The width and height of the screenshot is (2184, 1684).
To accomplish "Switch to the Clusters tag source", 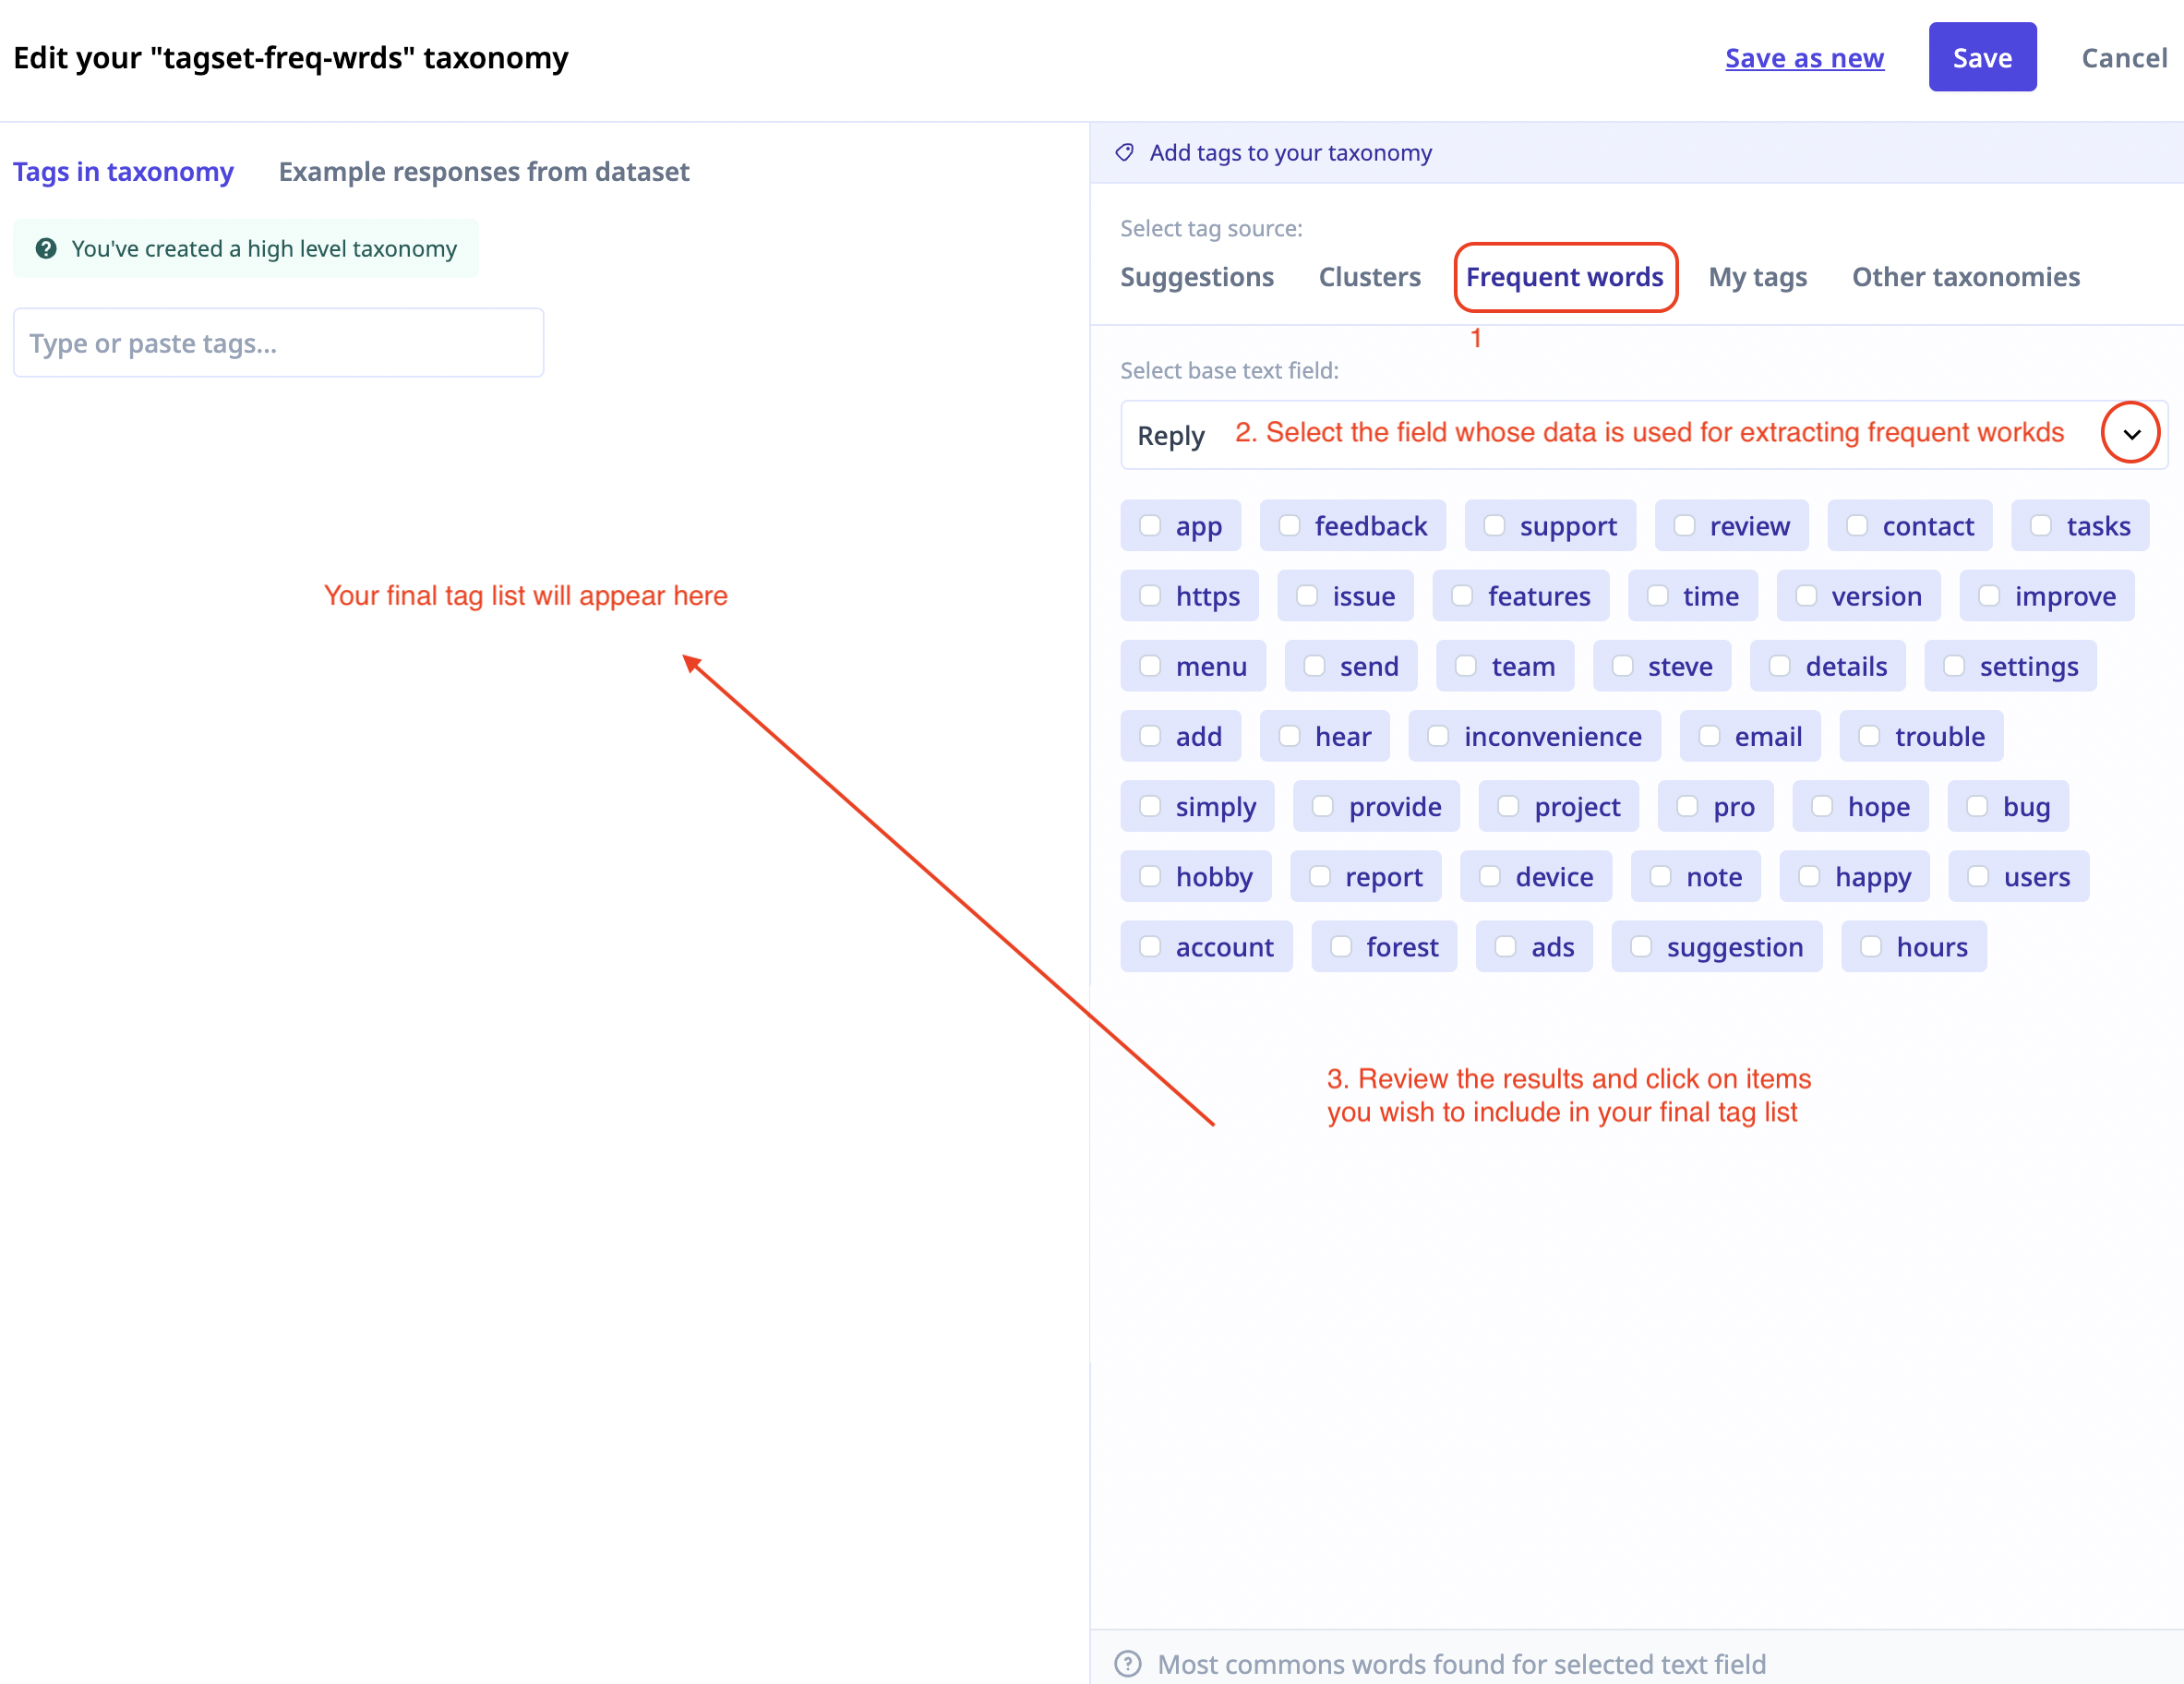I will click(1368, 277).
